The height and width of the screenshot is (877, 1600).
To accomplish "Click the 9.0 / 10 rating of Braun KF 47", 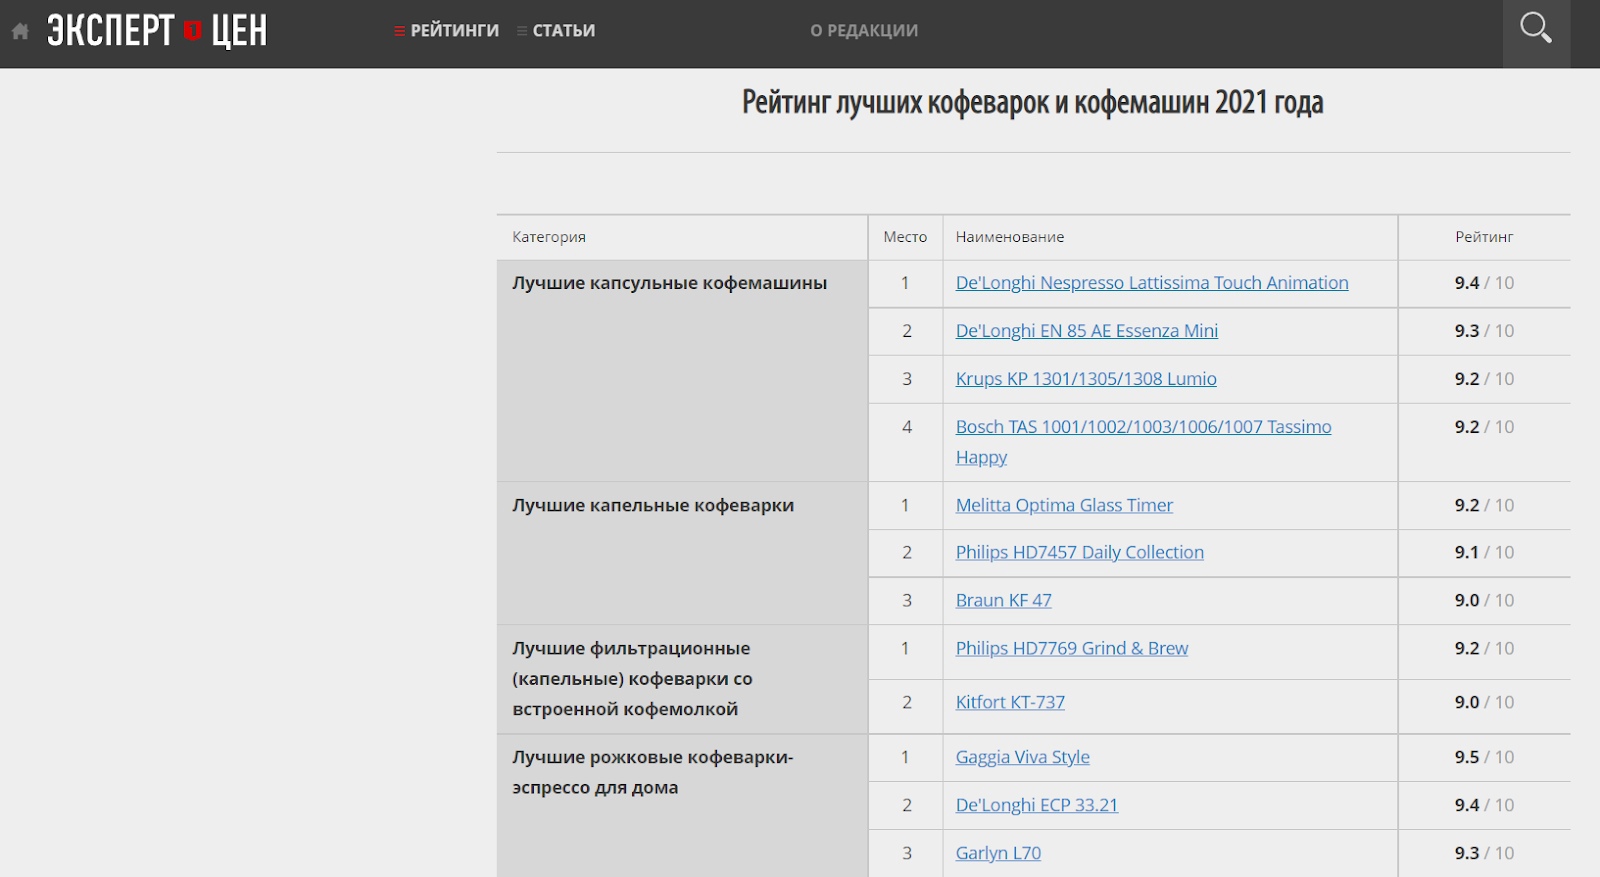I will pos(1484,600).
